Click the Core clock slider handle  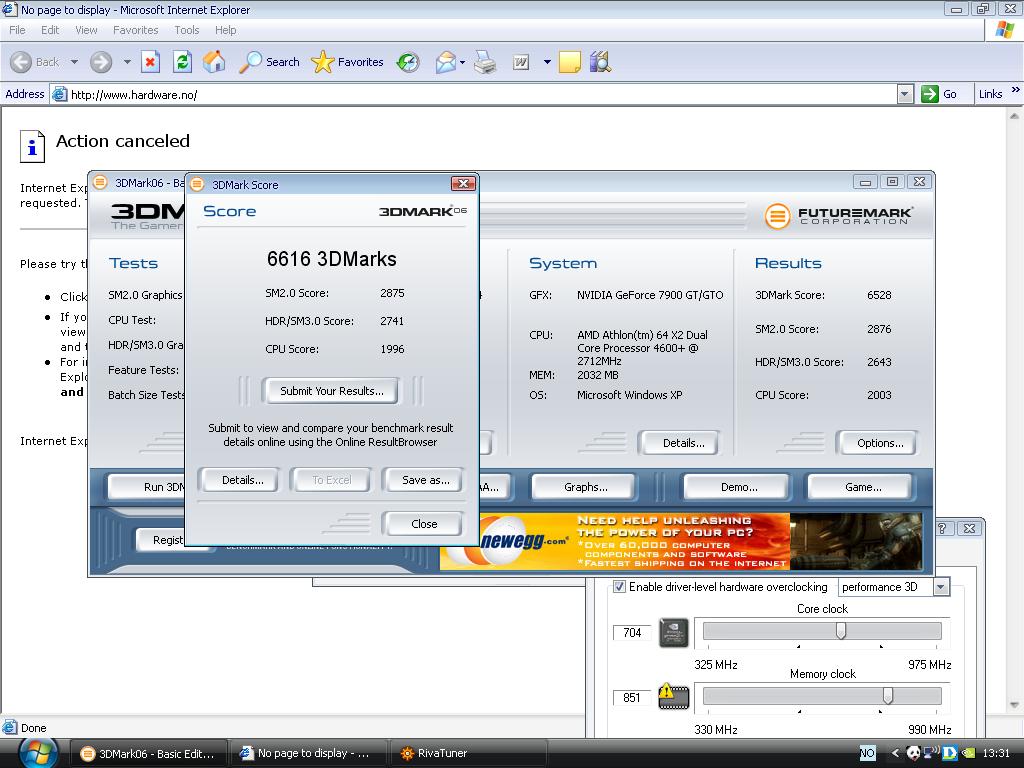(841, 630)
